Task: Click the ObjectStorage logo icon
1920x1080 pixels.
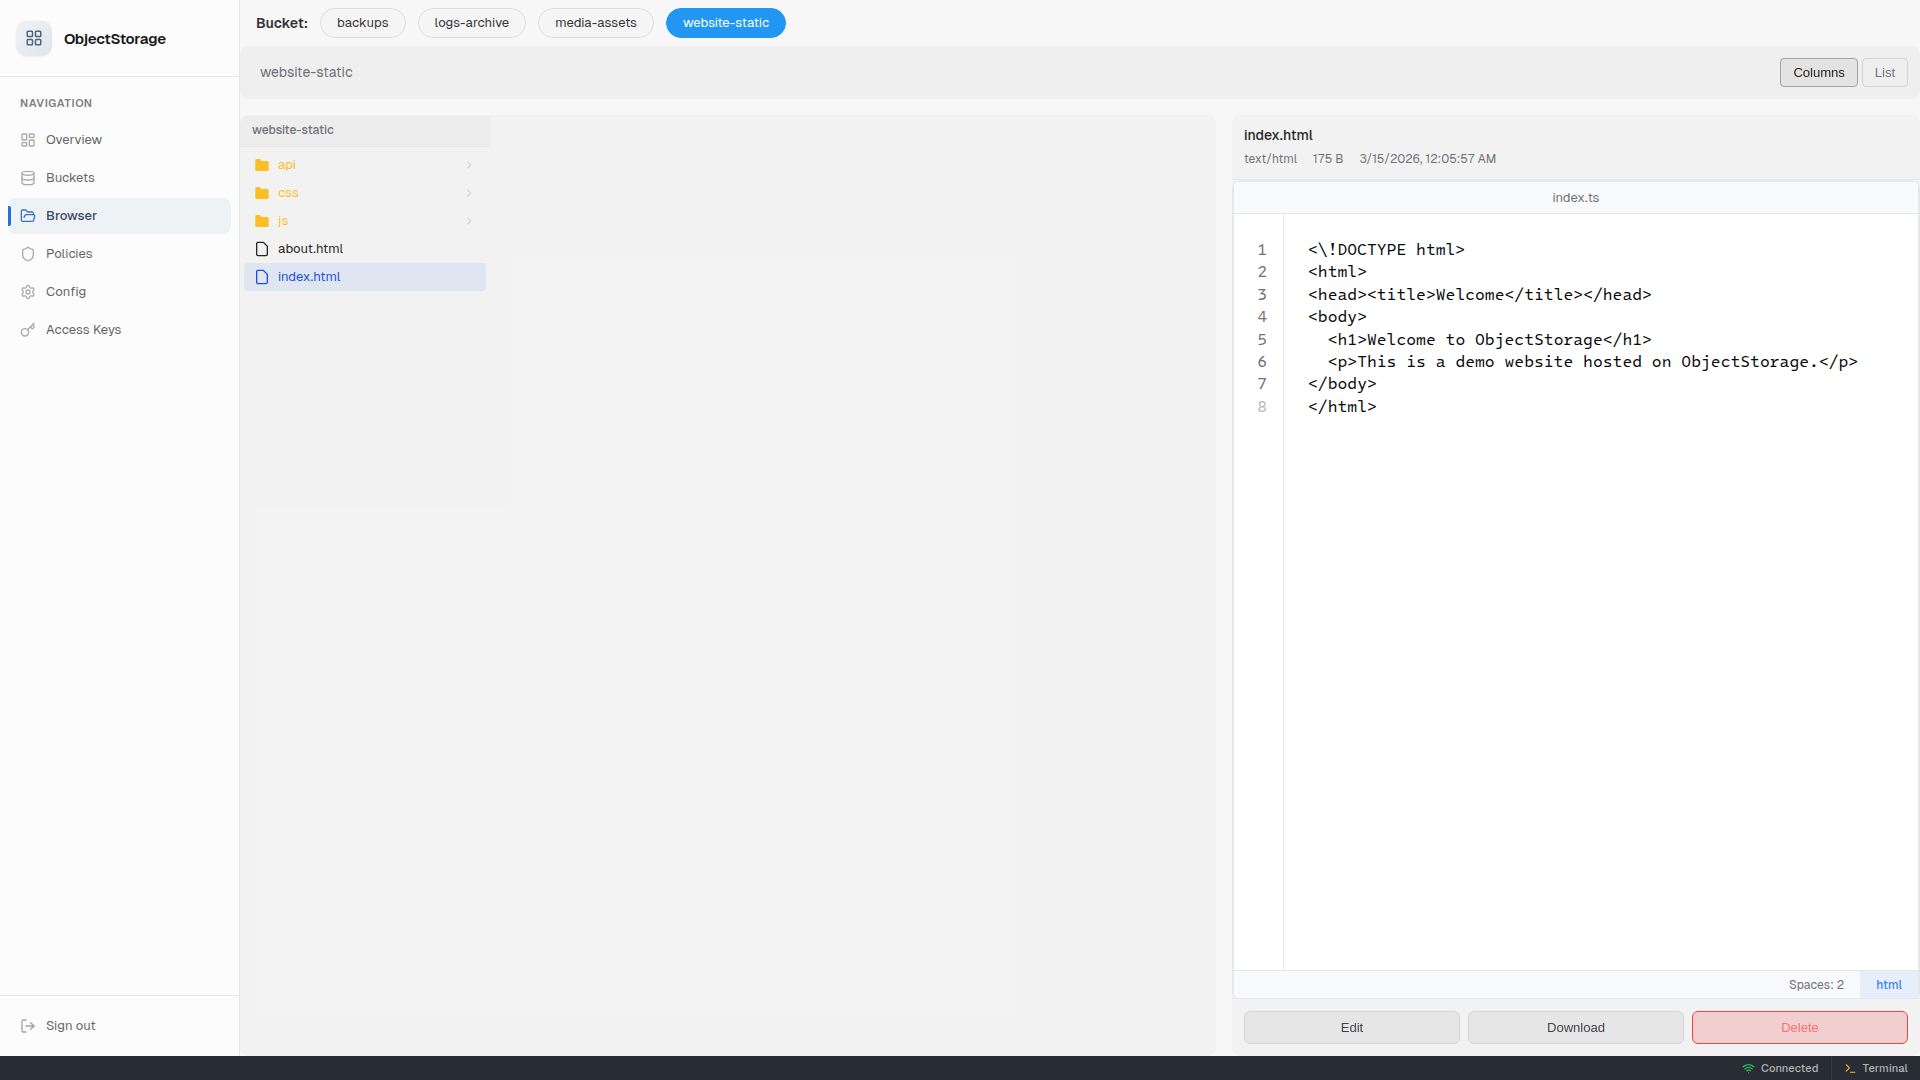Action: [x=34, y=38]
